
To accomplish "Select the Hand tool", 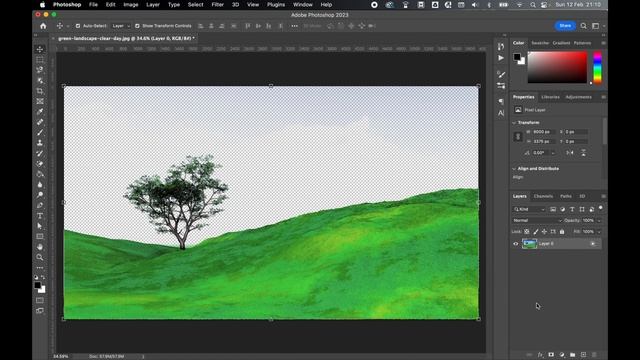I will point(40,247).
